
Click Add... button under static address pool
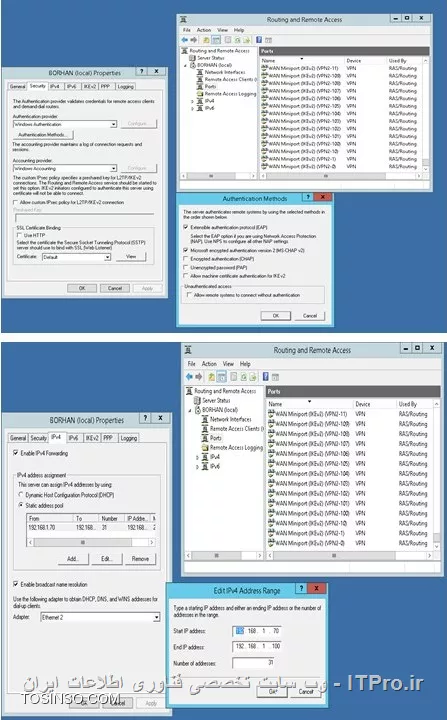pos(73,558)
